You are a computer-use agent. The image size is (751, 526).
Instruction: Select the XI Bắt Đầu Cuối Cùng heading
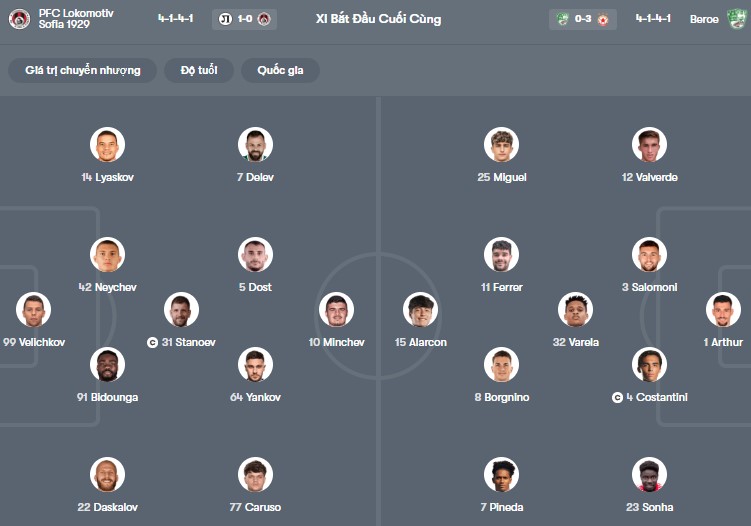pyautogui.click(x=378, y=19)
